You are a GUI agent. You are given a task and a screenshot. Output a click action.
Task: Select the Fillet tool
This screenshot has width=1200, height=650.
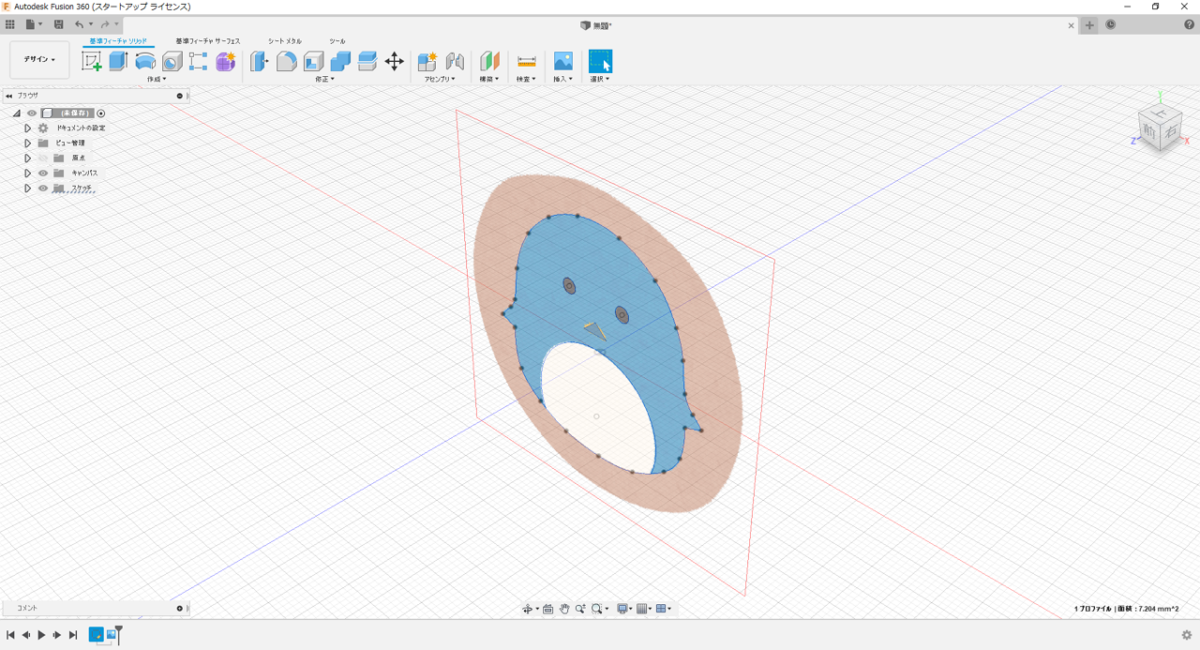[286, 61]
